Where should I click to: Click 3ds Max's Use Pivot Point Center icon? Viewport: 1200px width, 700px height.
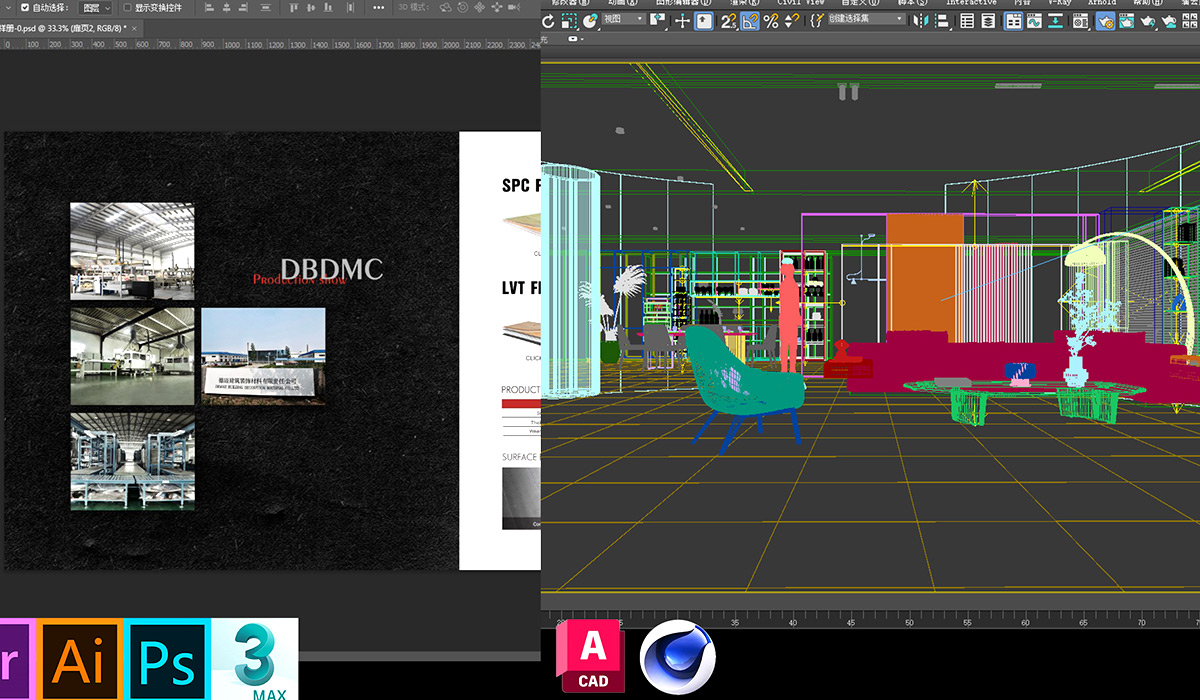pyautogui.click(x=658, y=21)
